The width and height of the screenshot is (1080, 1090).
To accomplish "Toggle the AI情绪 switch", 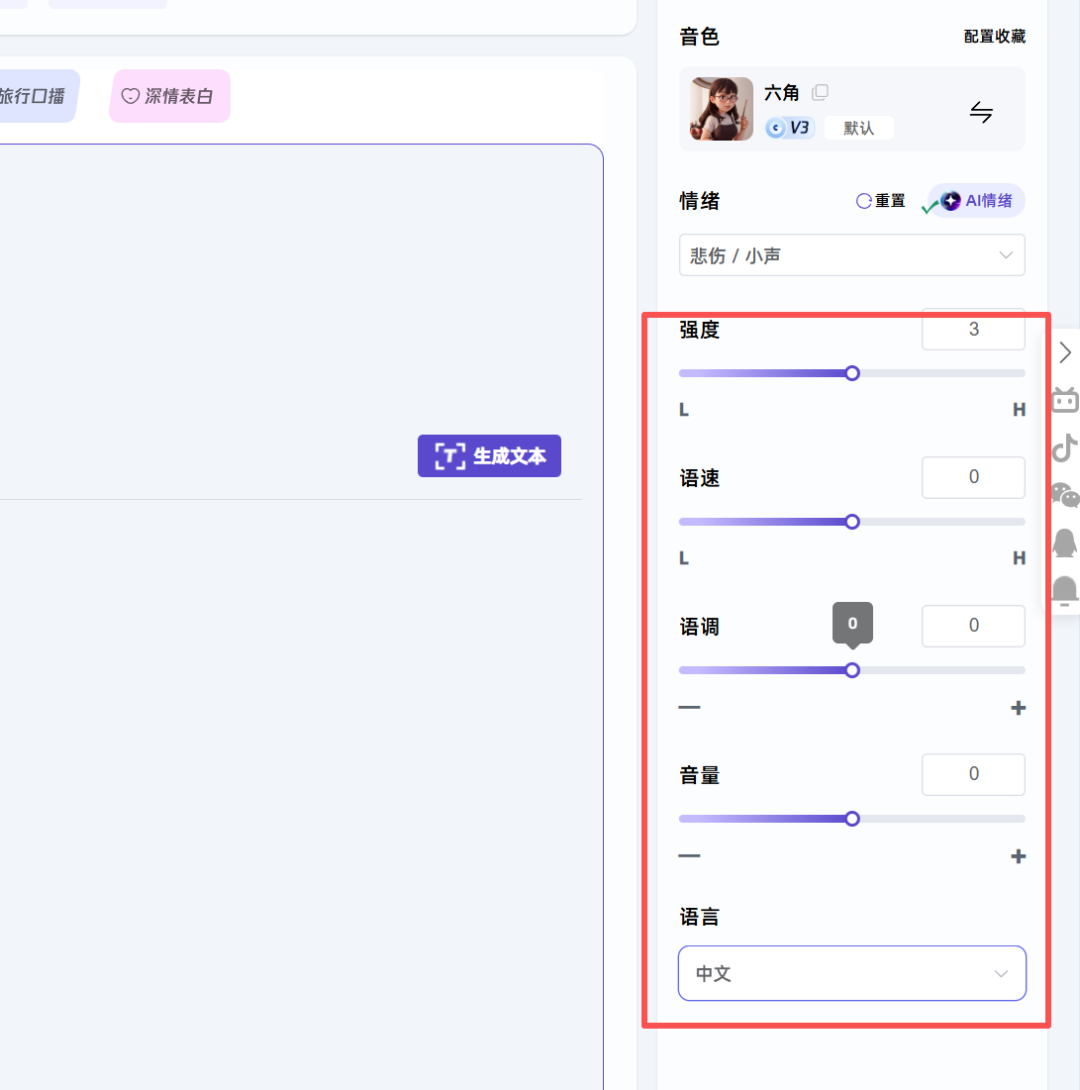I will pos(973,200).
